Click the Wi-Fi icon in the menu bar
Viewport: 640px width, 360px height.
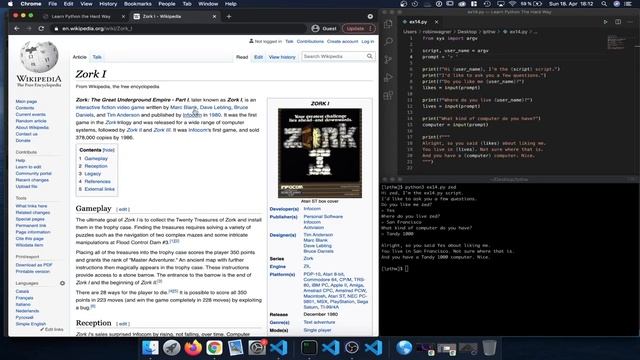(513, 4)
